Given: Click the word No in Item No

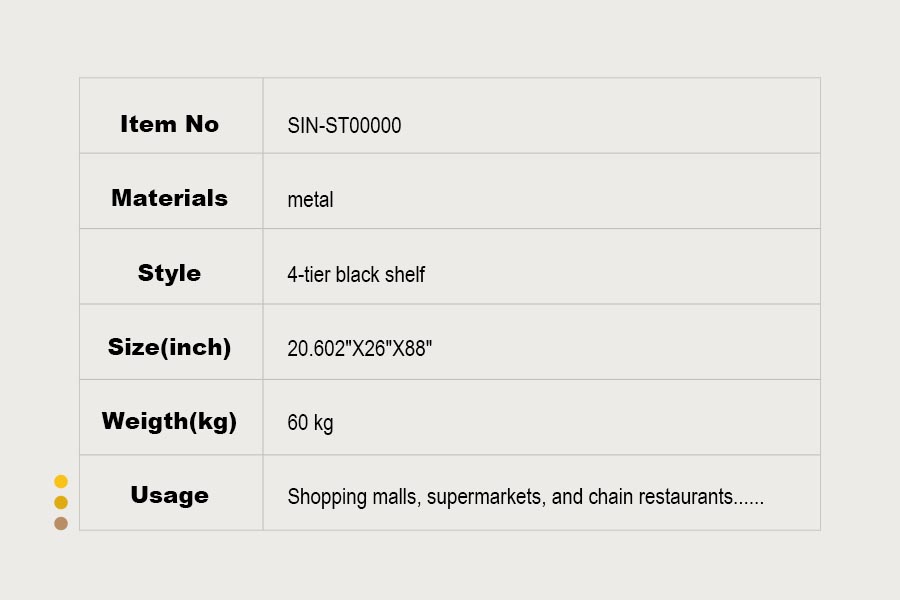Looking at the screenshot, I should click(201, 124).
